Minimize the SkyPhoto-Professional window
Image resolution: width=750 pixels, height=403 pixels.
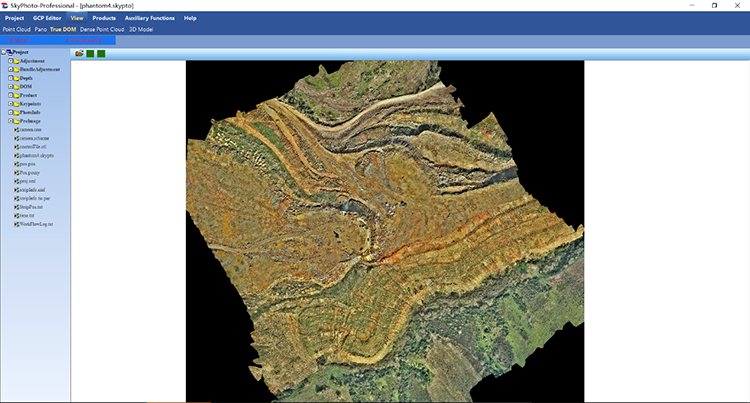pyautogui.click(x=692, y=5)
